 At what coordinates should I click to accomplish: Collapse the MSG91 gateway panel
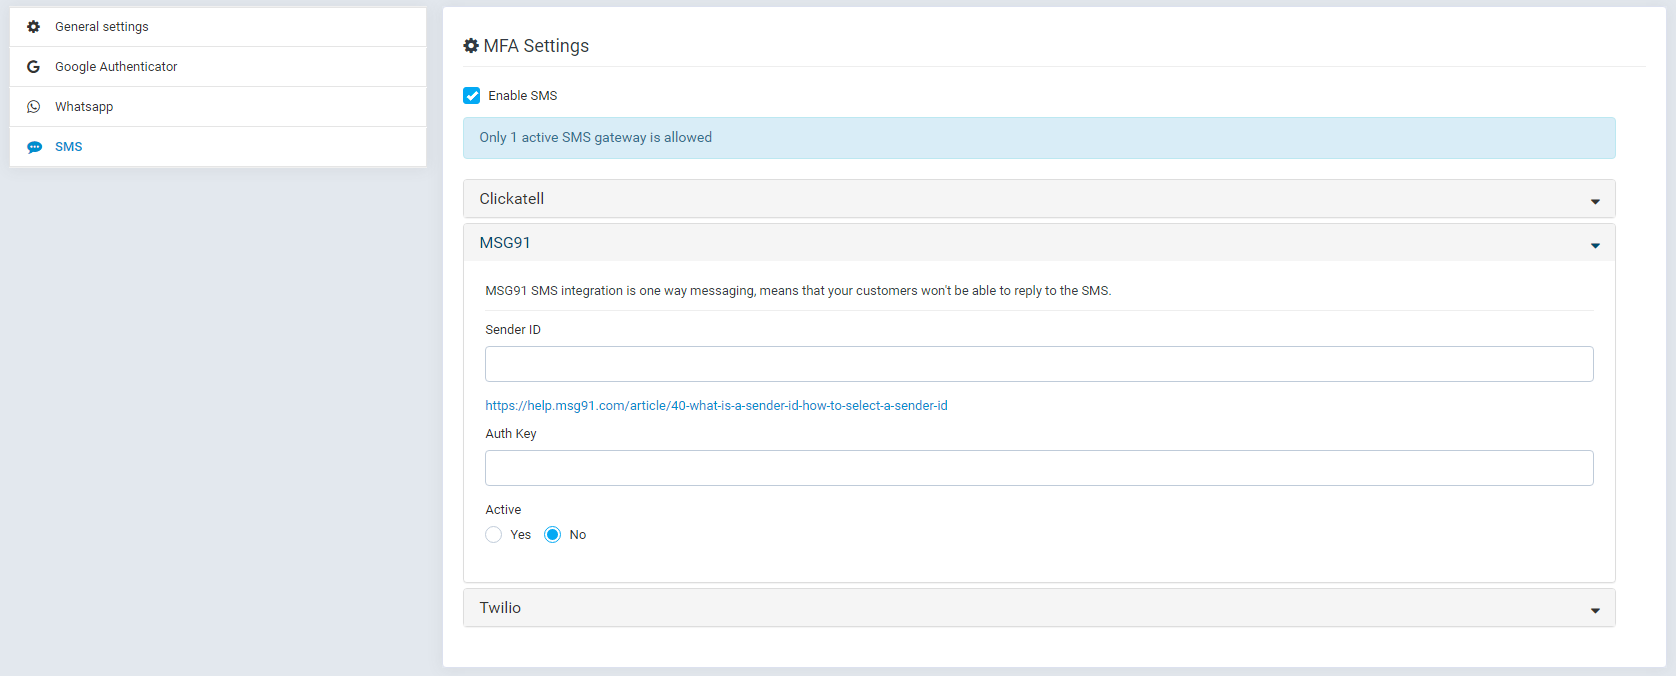(1039, 243)
